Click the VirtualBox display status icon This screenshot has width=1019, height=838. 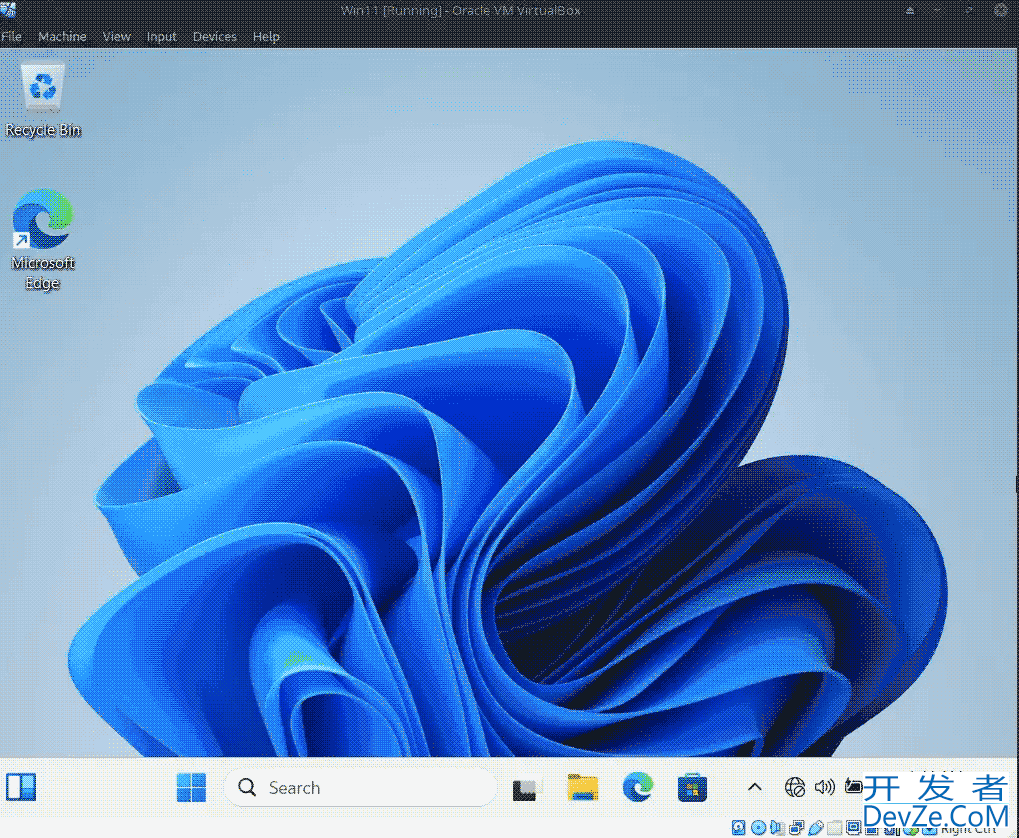click(854, 827)
